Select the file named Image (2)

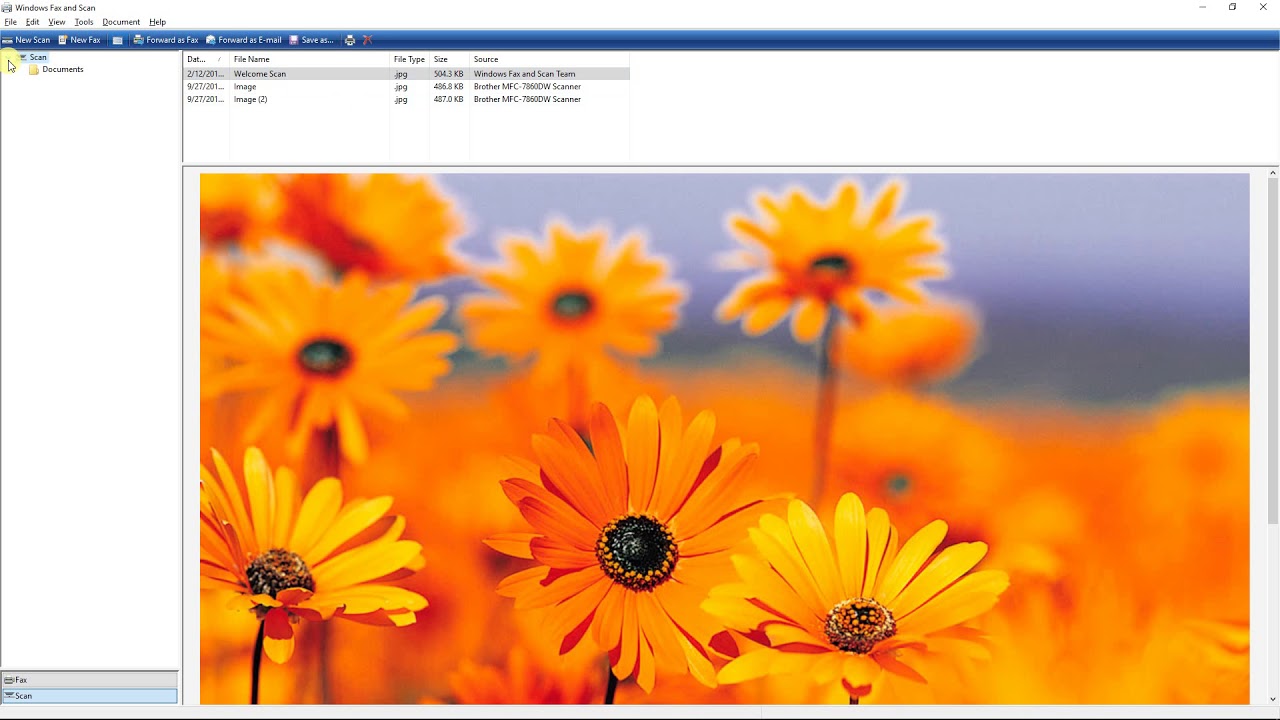pyautogui.click(x=250, y=99)
